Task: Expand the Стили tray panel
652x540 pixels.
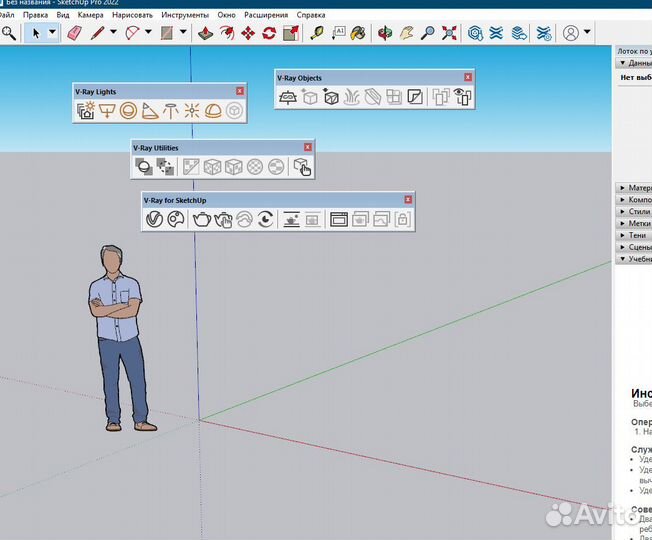Action: point(634,212)
